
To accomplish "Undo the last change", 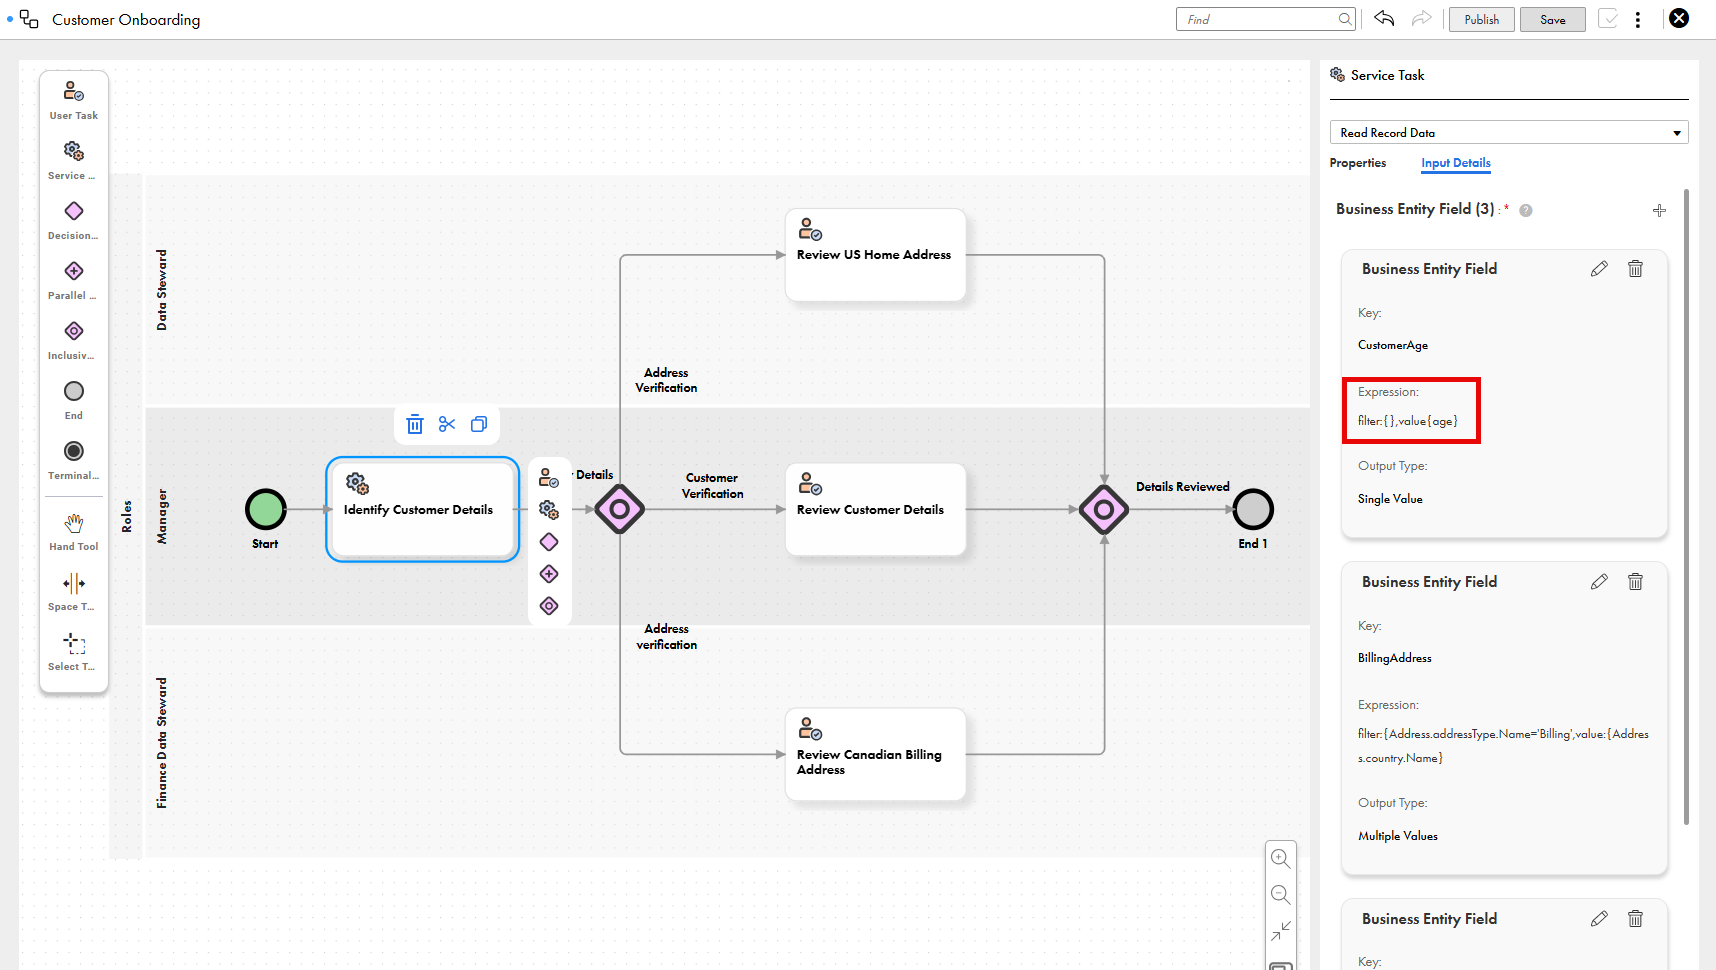I will click(1384, 18).
